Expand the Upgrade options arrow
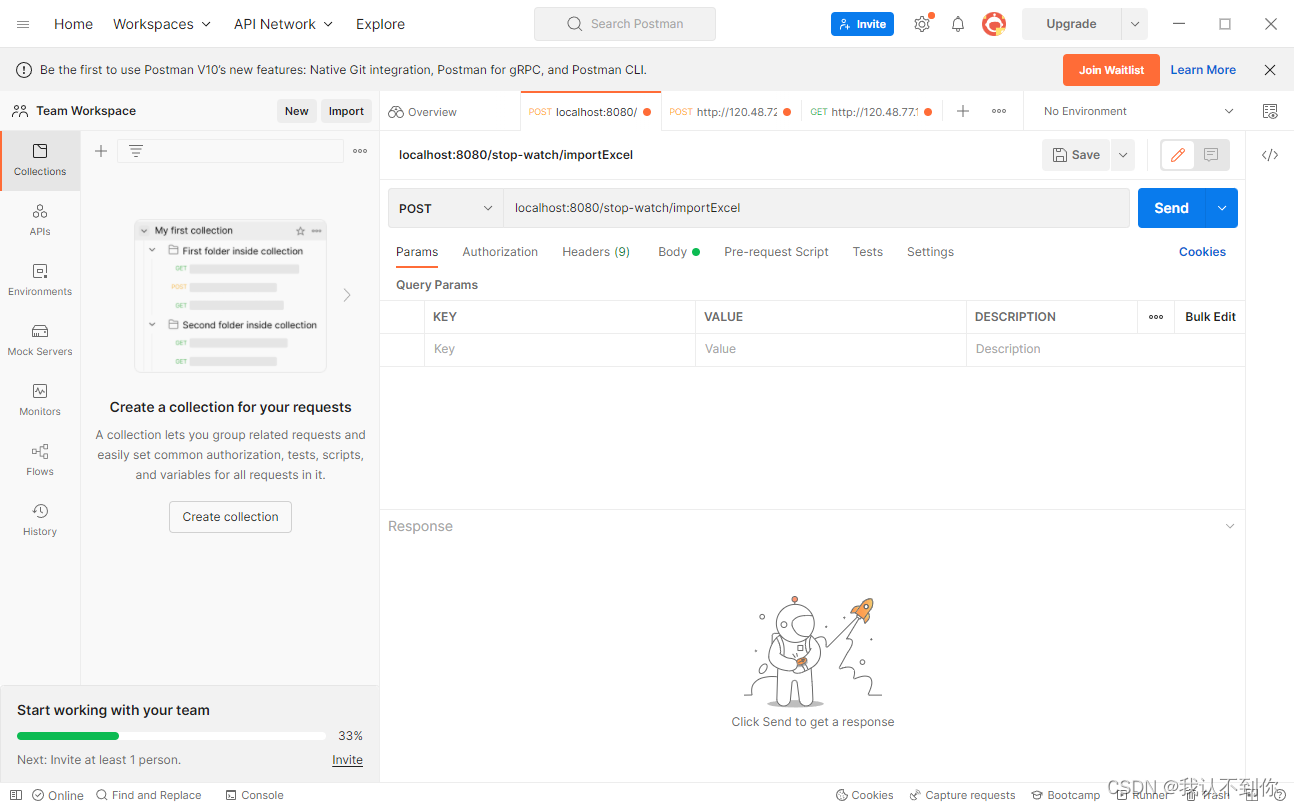1294x807 pixels. tap(1135, 24)
